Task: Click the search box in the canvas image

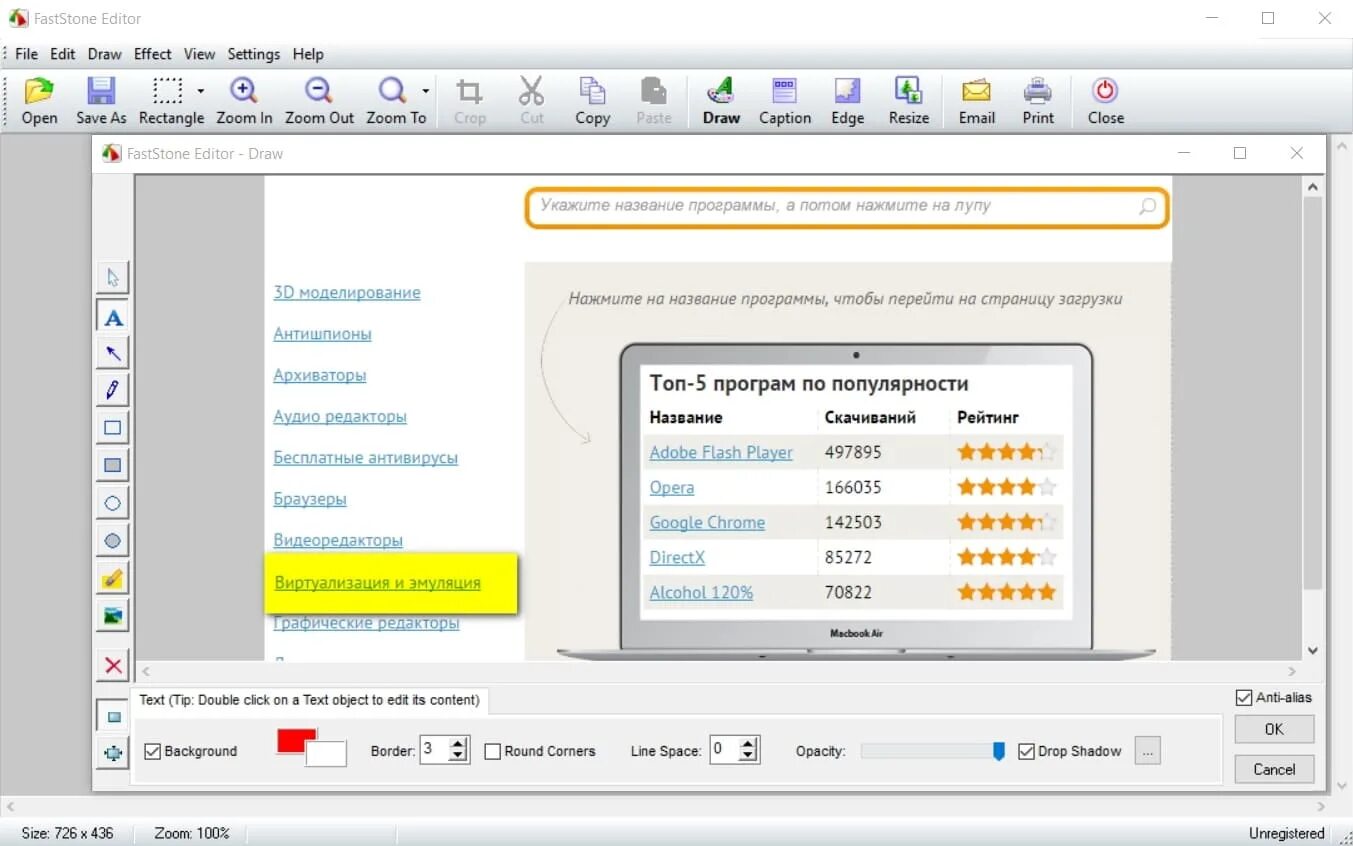Action: [x=847, y=207]
